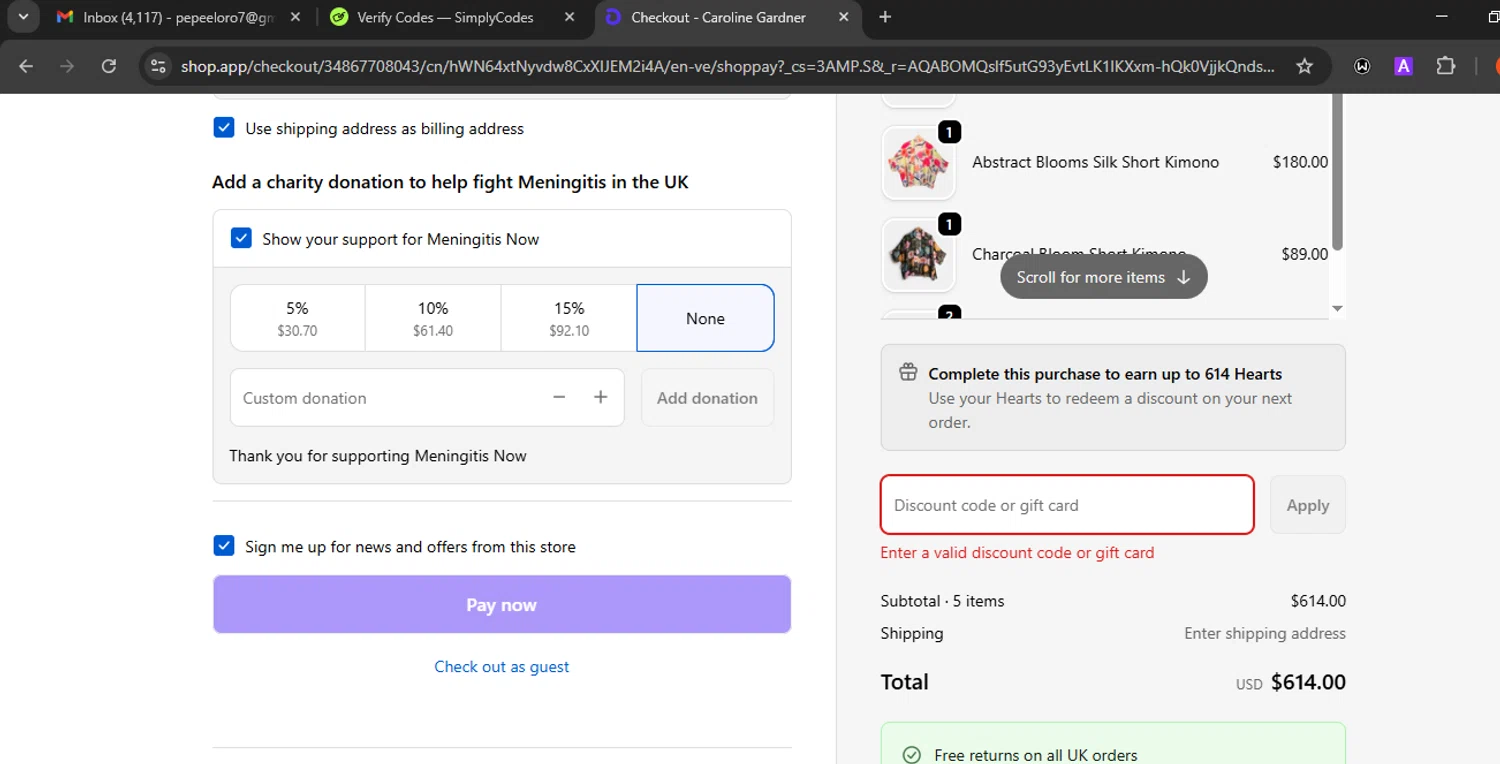Follow the Check out as guest link
Viewport: 1500px width, 764px height.
(502, 666)
